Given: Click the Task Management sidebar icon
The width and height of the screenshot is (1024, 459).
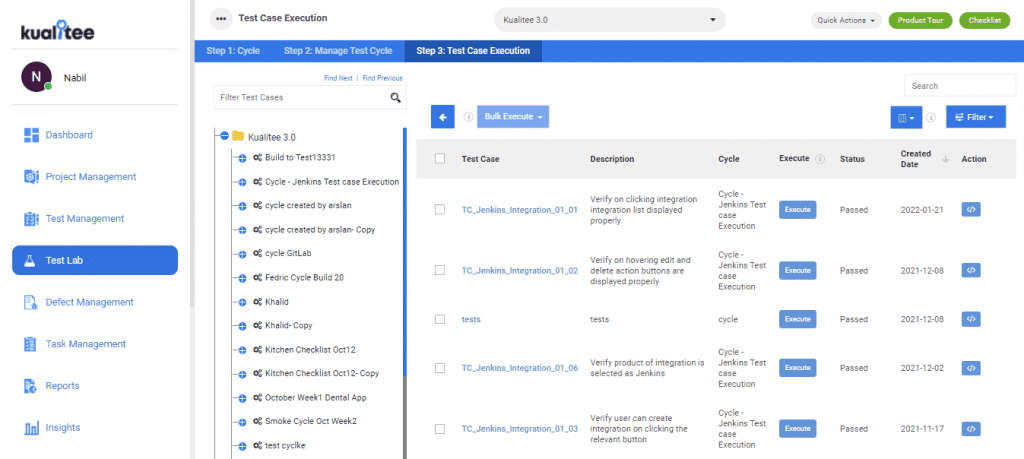Looking at the screenshot, I should pyautogui.click(x=30, y=344).
